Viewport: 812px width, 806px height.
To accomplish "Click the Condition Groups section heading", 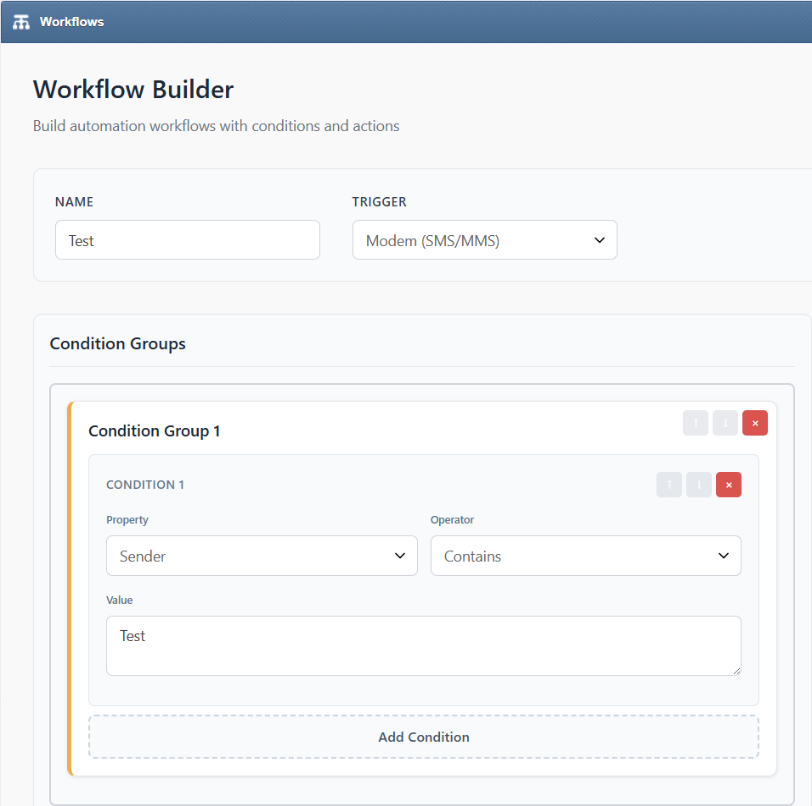I will (x=118, y=344).
